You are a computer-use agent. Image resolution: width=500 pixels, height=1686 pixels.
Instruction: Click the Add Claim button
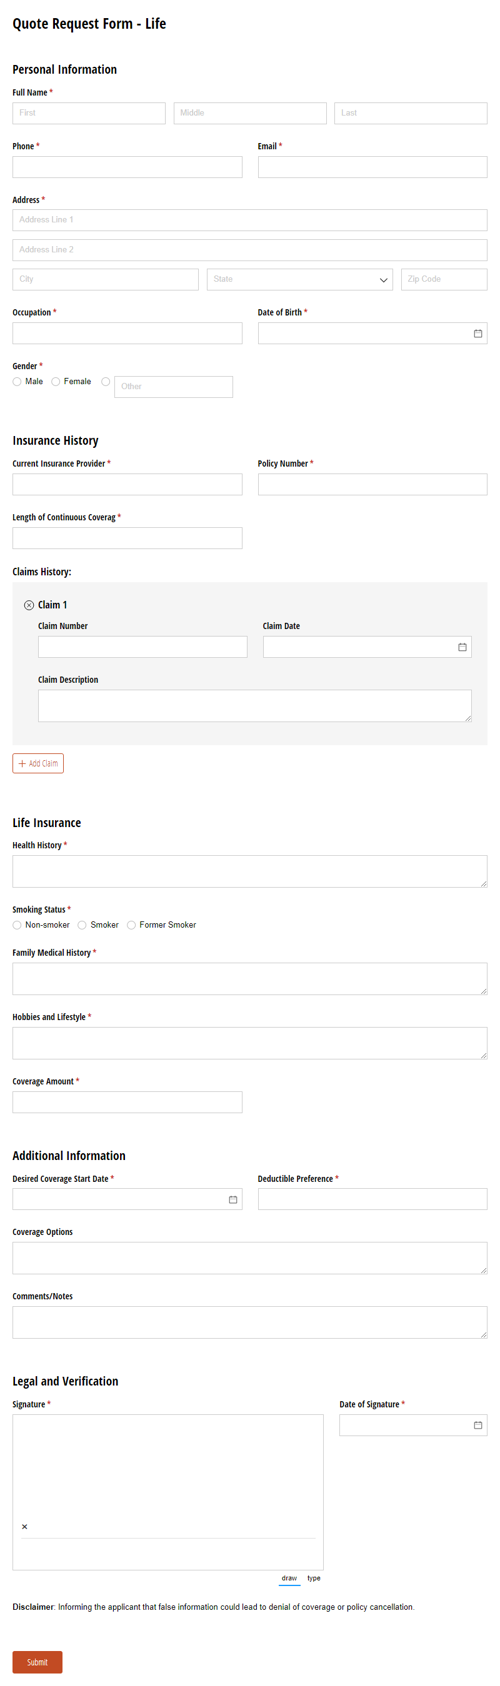(38, 763)
